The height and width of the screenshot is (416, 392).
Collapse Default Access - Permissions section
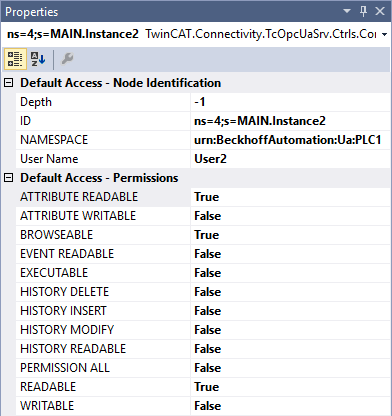(x=9, y=178)
